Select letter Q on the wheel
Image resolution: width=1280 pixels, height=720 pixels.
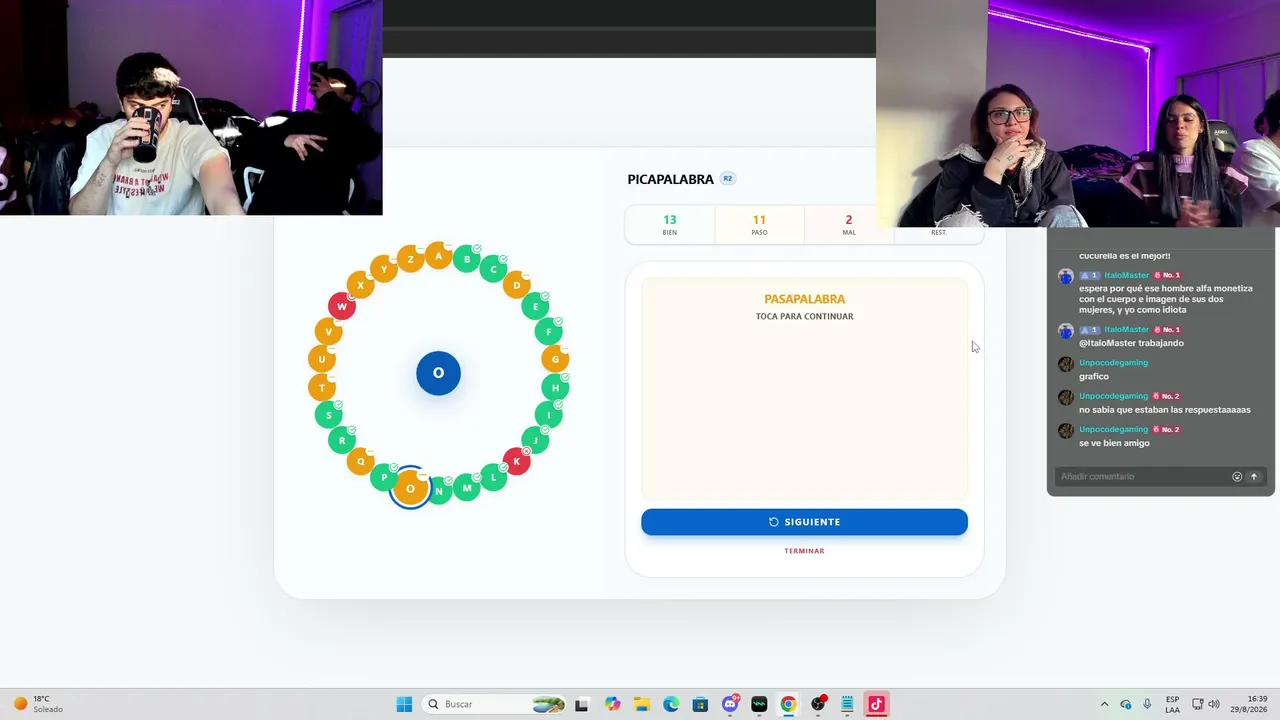tap(361, 461)
